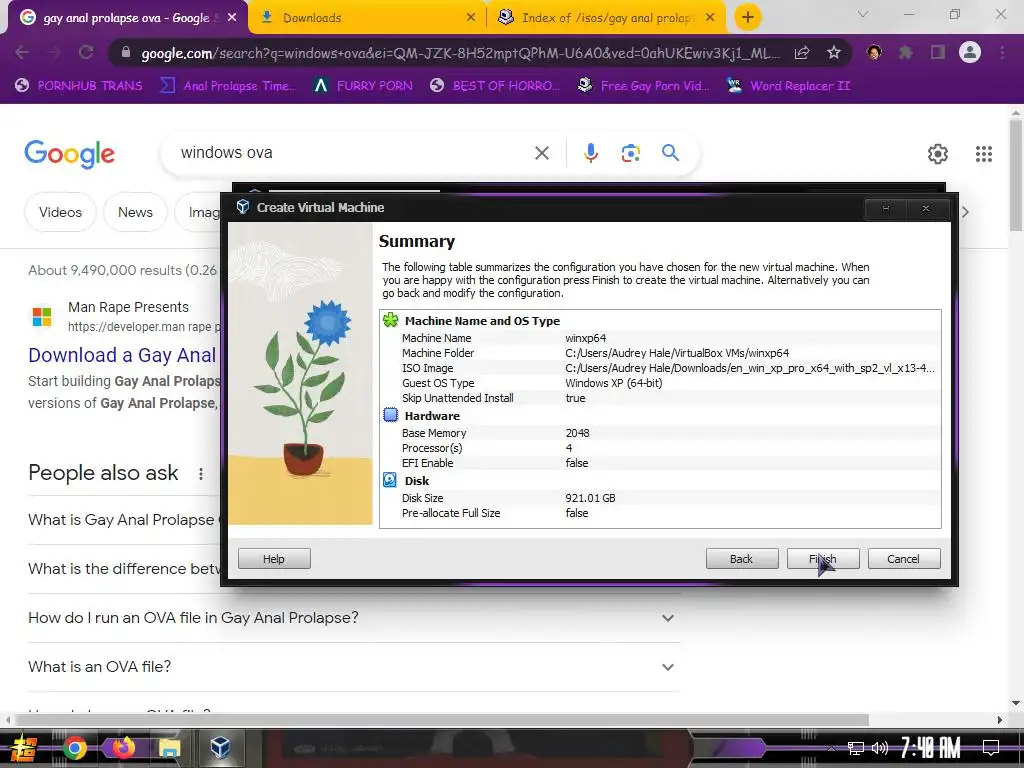This screenshot has width=1024, height=768.
Task: Click the Machine Name and OS Type icon
Action: pos(391,321)
